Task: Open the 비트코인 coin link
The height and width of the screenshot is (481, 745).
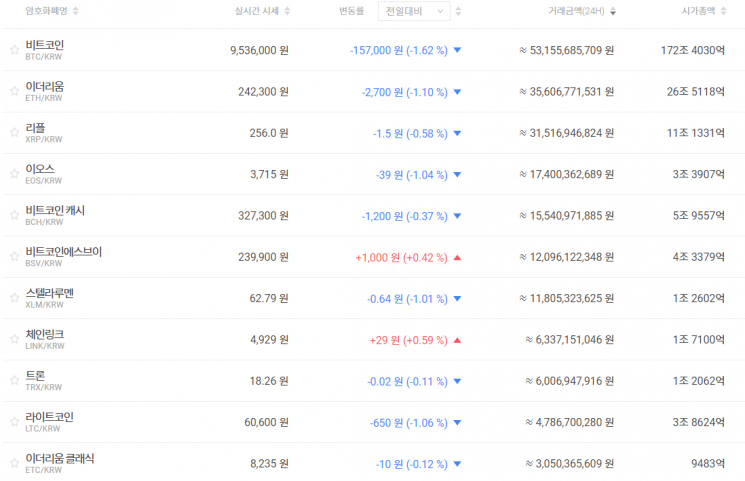Action: pyautogui.click(x=45, y=45)
